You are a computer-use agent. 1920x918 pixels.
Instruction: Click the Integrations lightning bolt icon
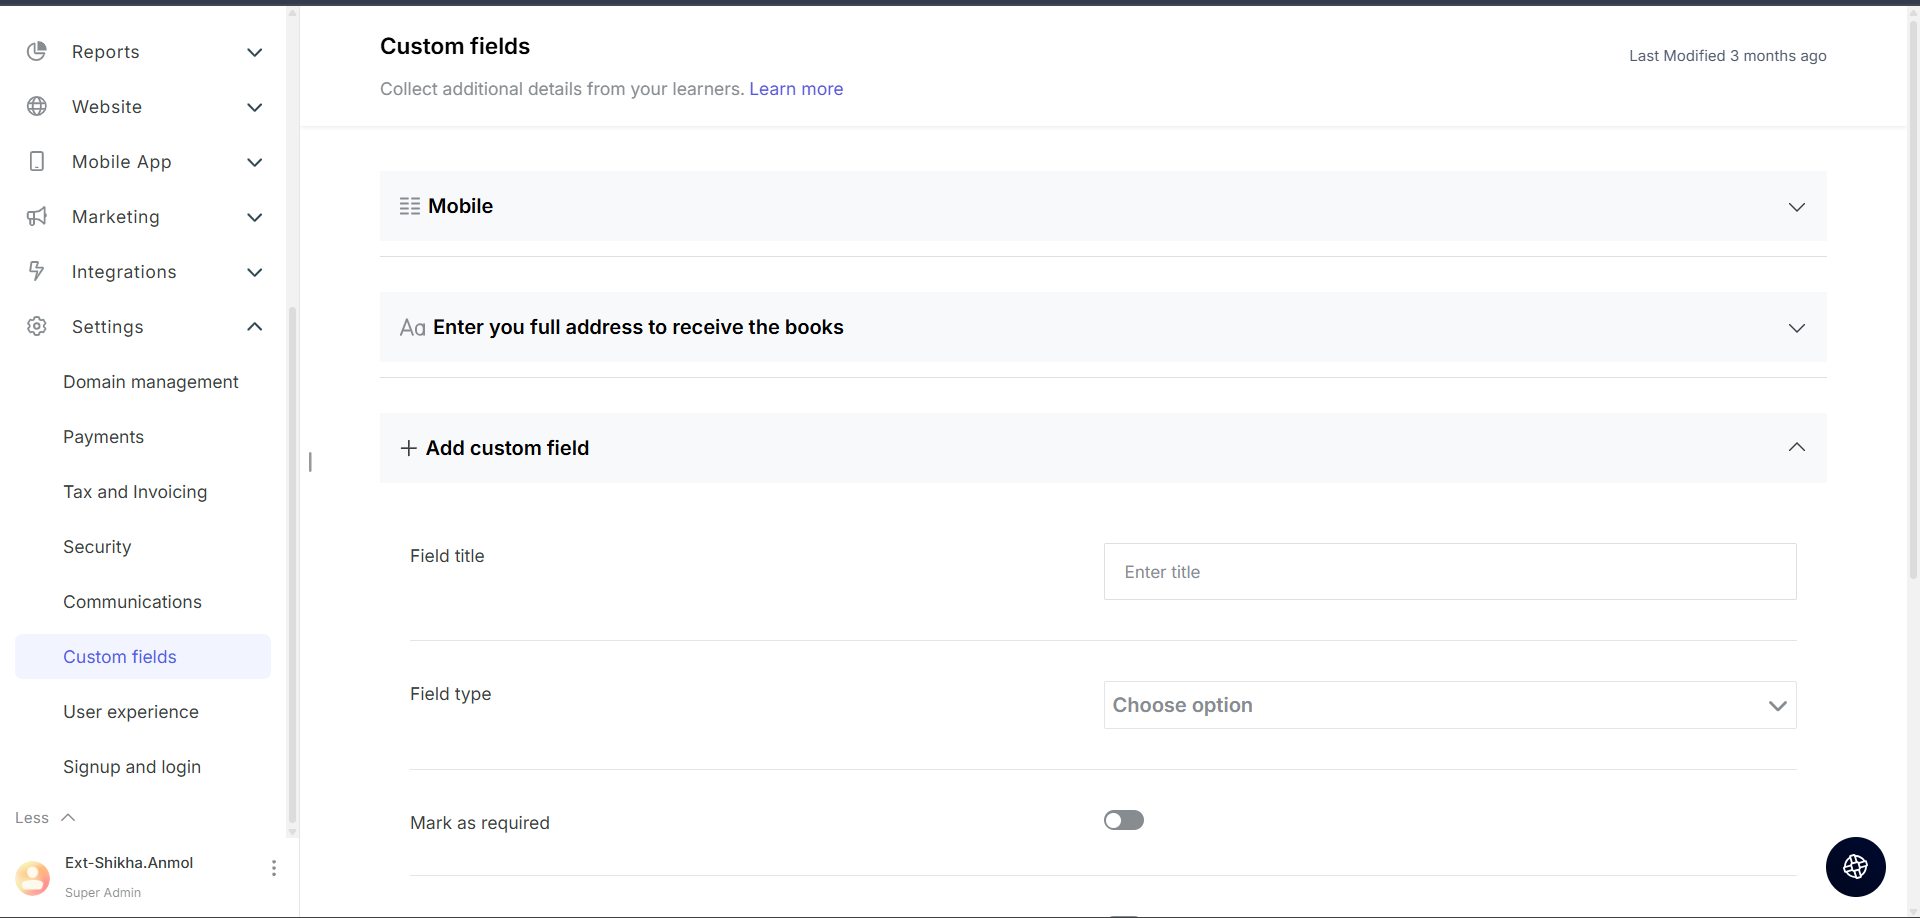[37, 272]
